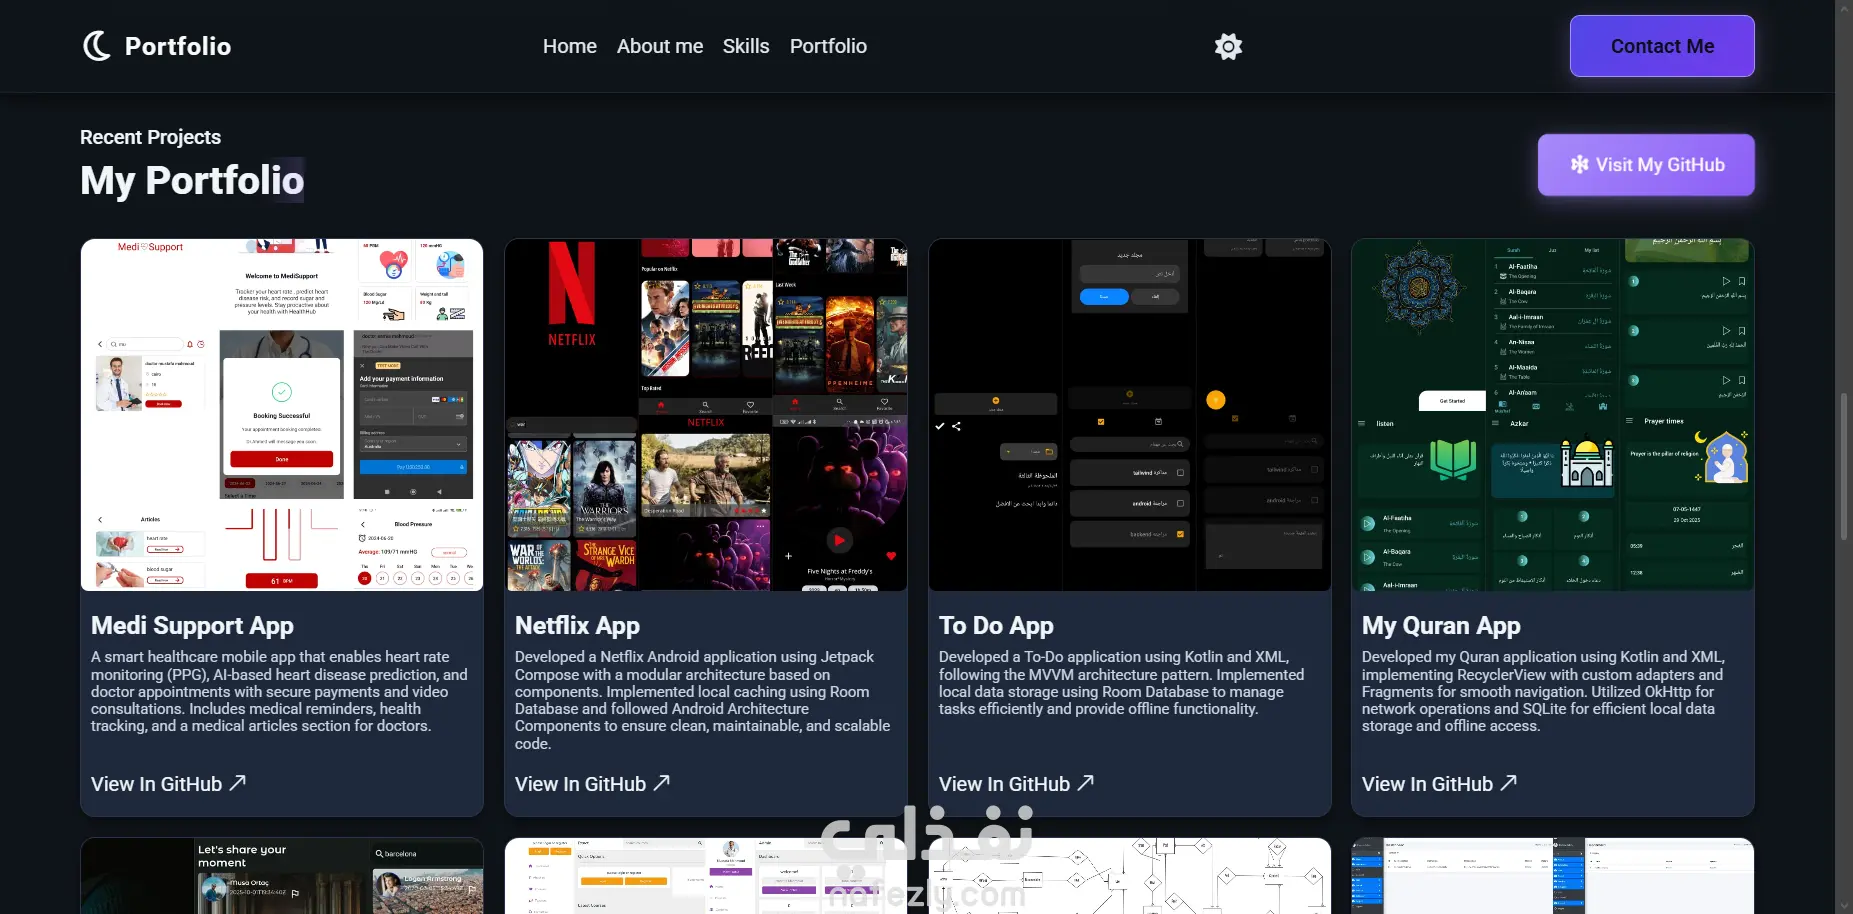Open View In GitHub for Netflix App
The width and height of the screenshot is (1853, 914).
coord(592,784)
